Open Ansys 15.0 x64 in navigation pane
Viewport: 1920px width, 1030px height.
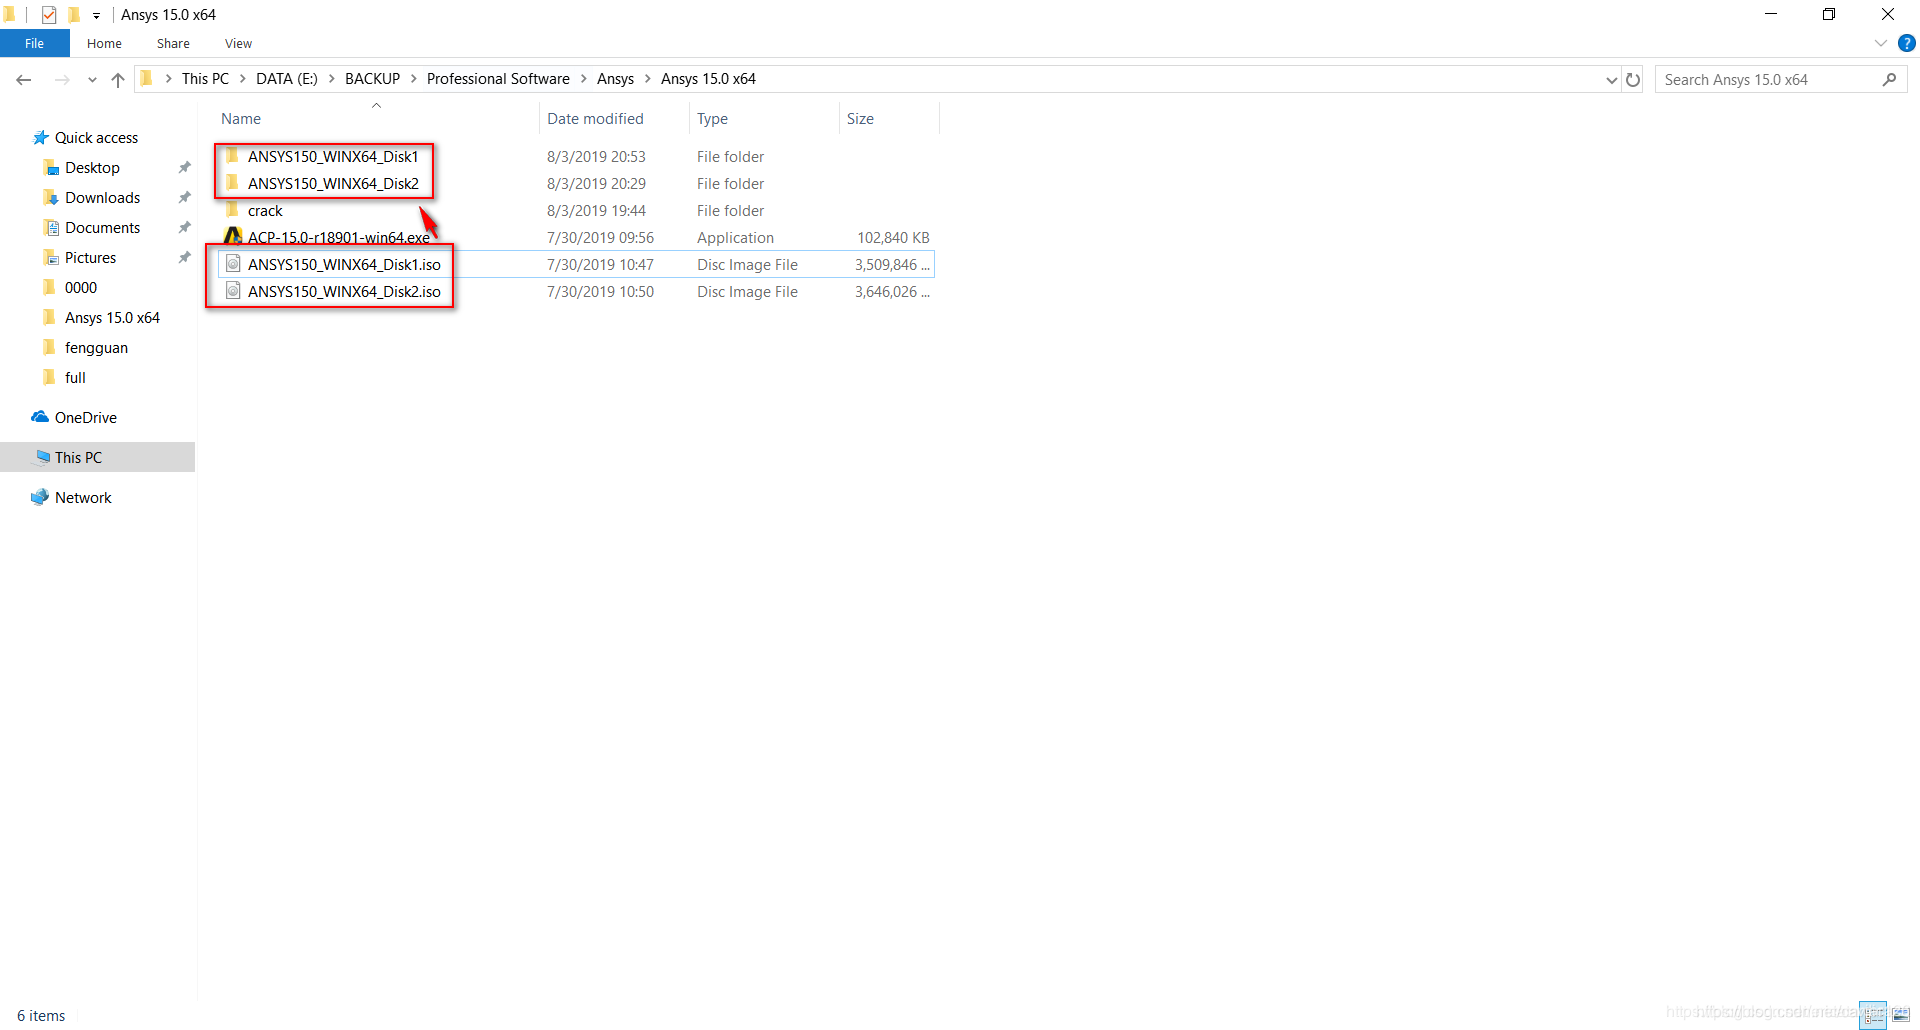point(112,317)
